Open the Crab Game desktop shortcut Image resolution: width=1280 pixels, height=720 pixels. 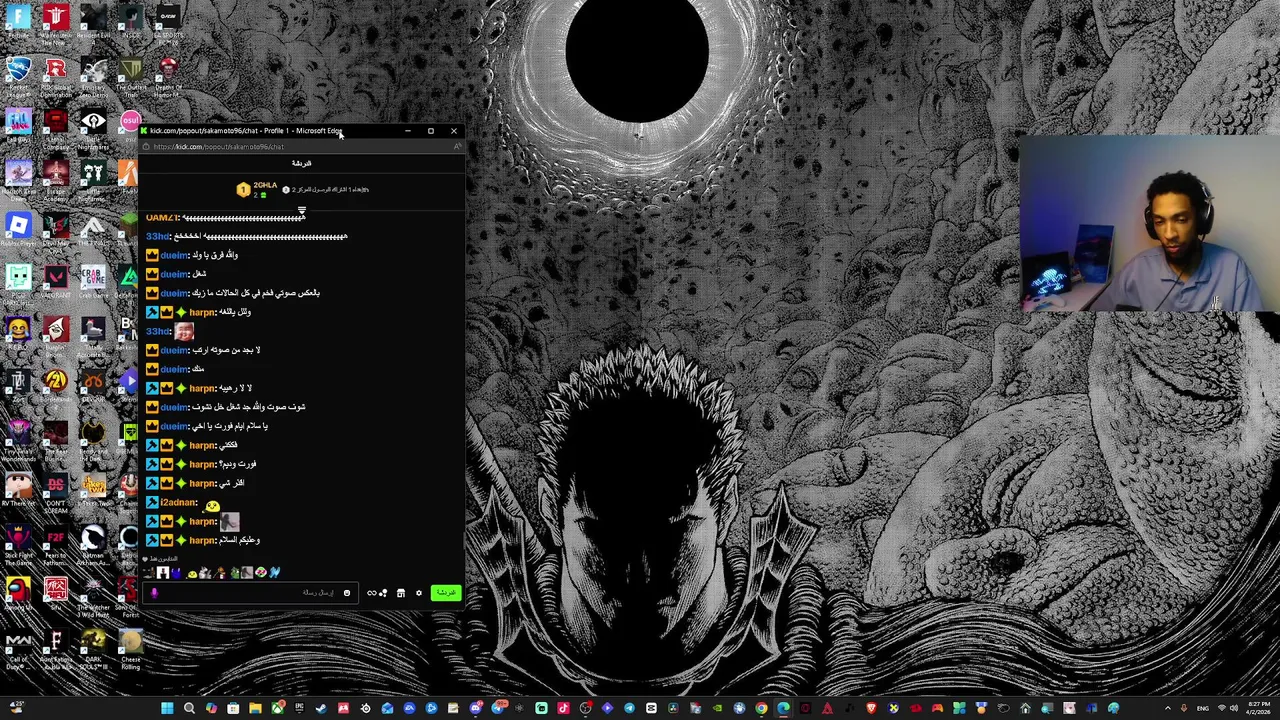point(93,280)
